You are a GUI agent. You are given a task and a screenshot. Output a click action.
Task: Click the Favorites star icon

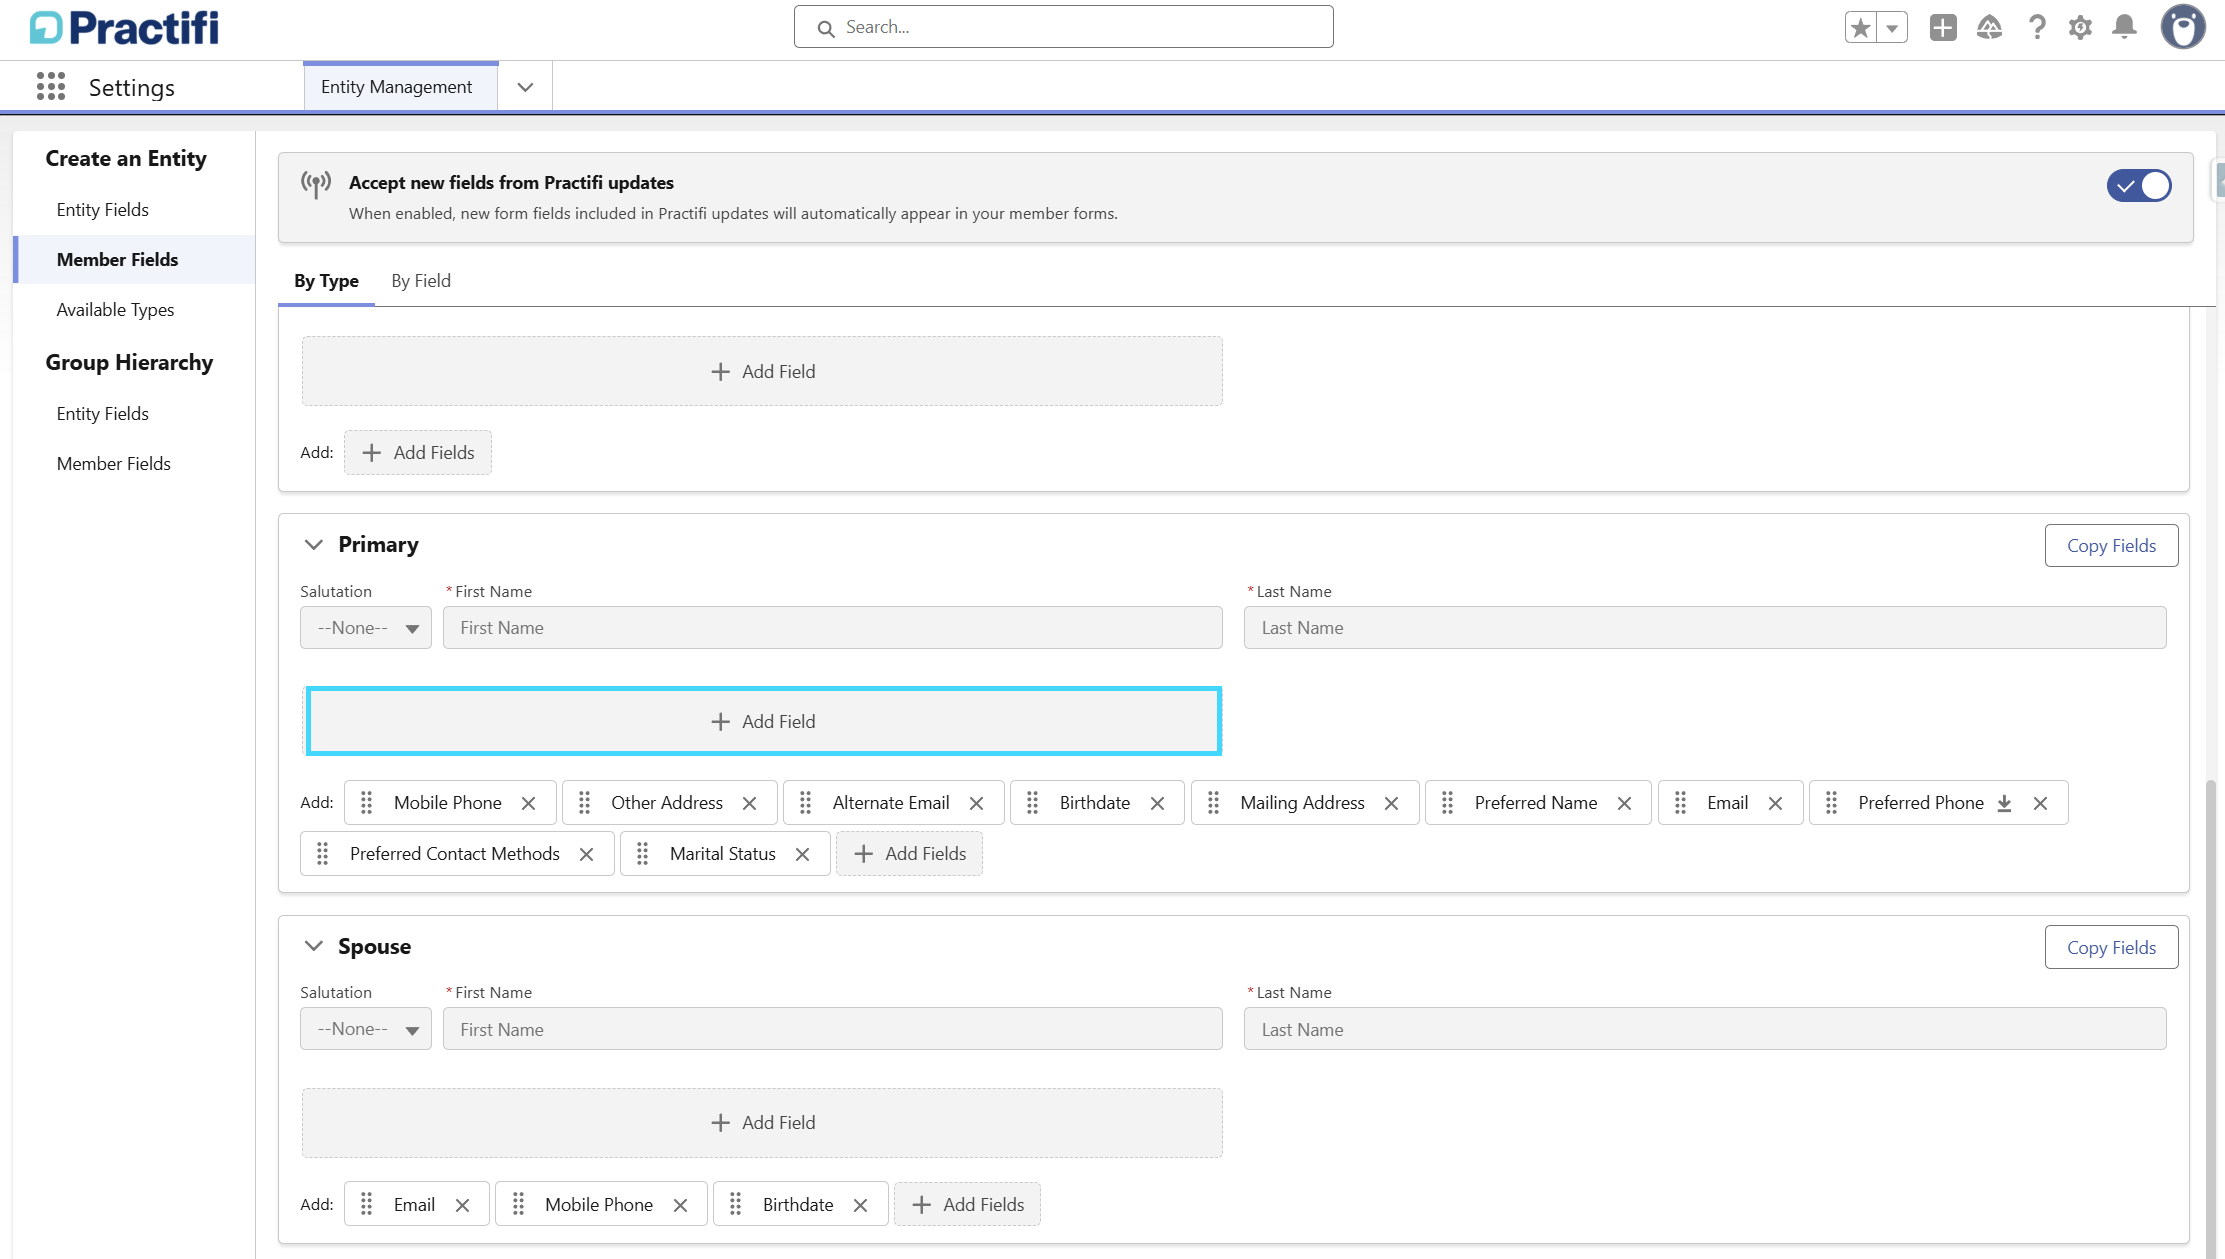tap(1861, 28)
